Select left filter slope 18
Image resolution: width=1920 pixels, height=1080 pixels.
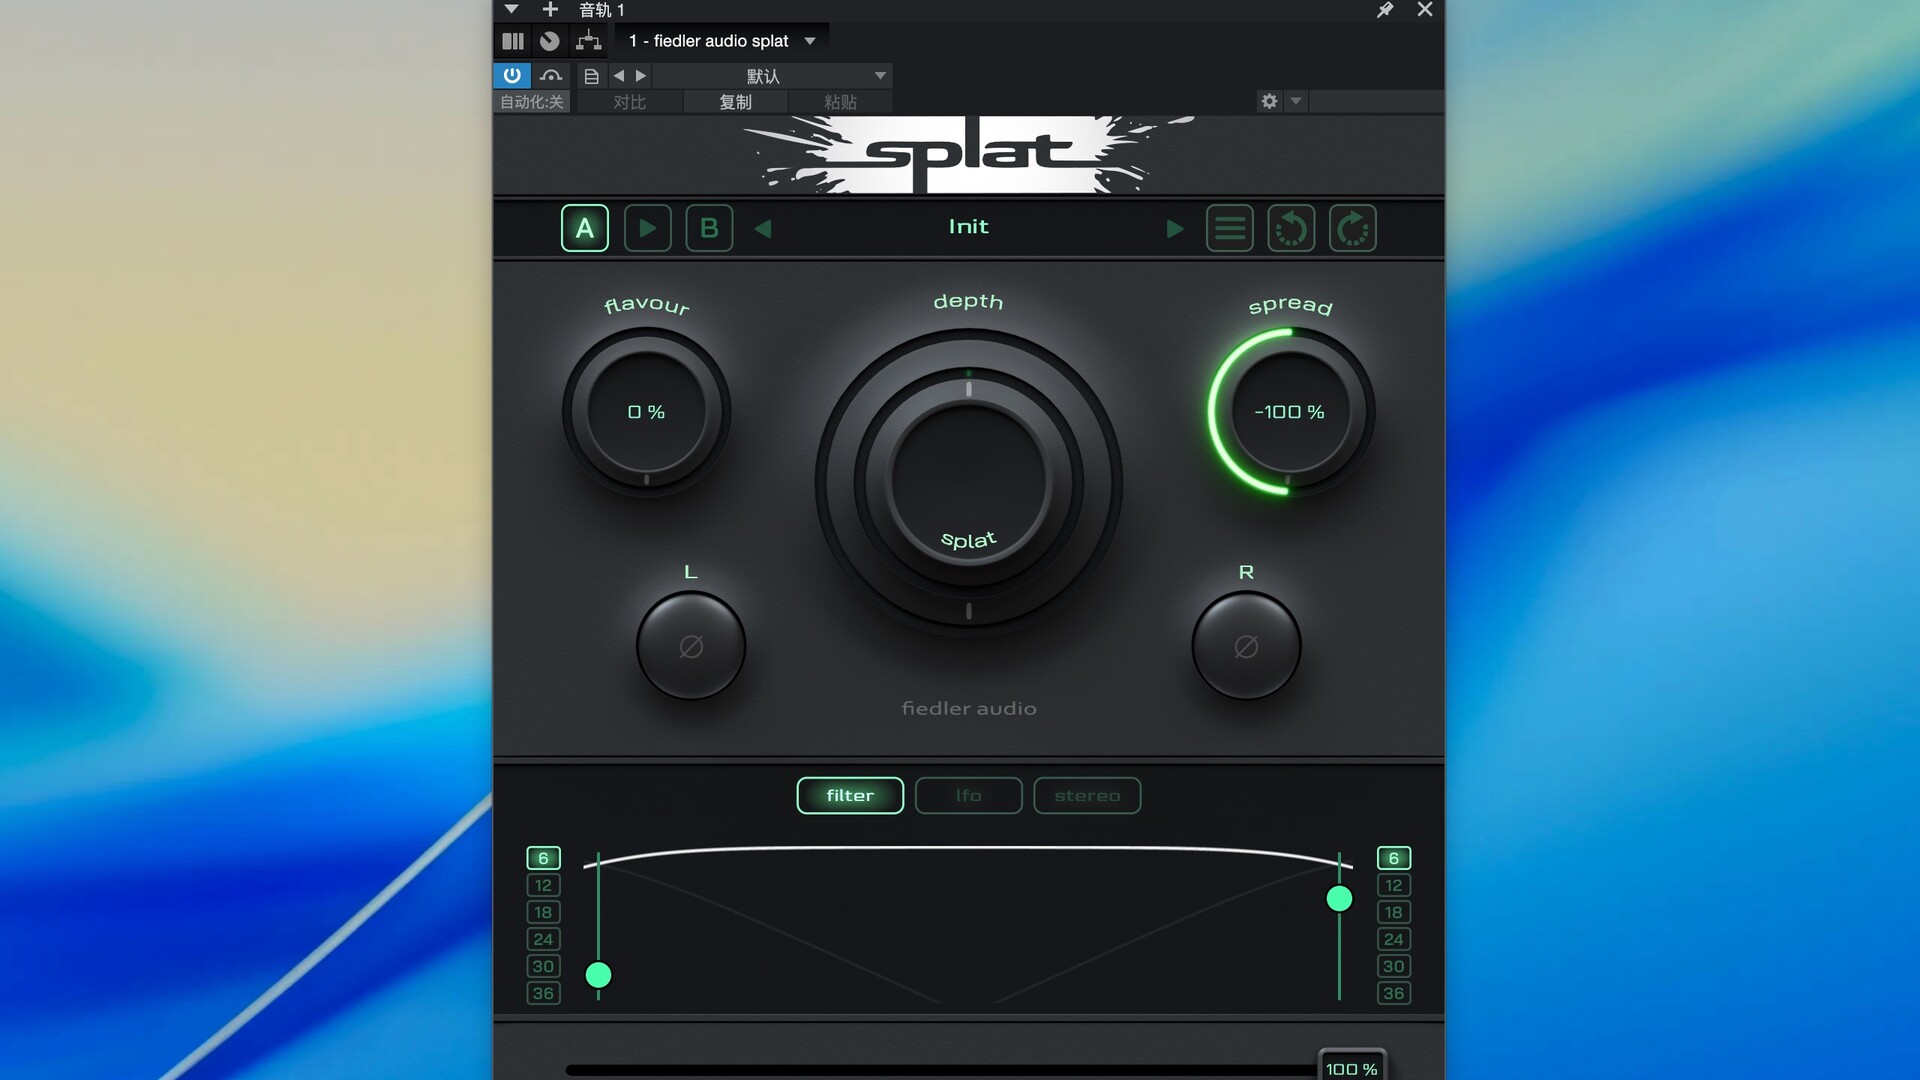pyautogui.click(x=543, y=912)
